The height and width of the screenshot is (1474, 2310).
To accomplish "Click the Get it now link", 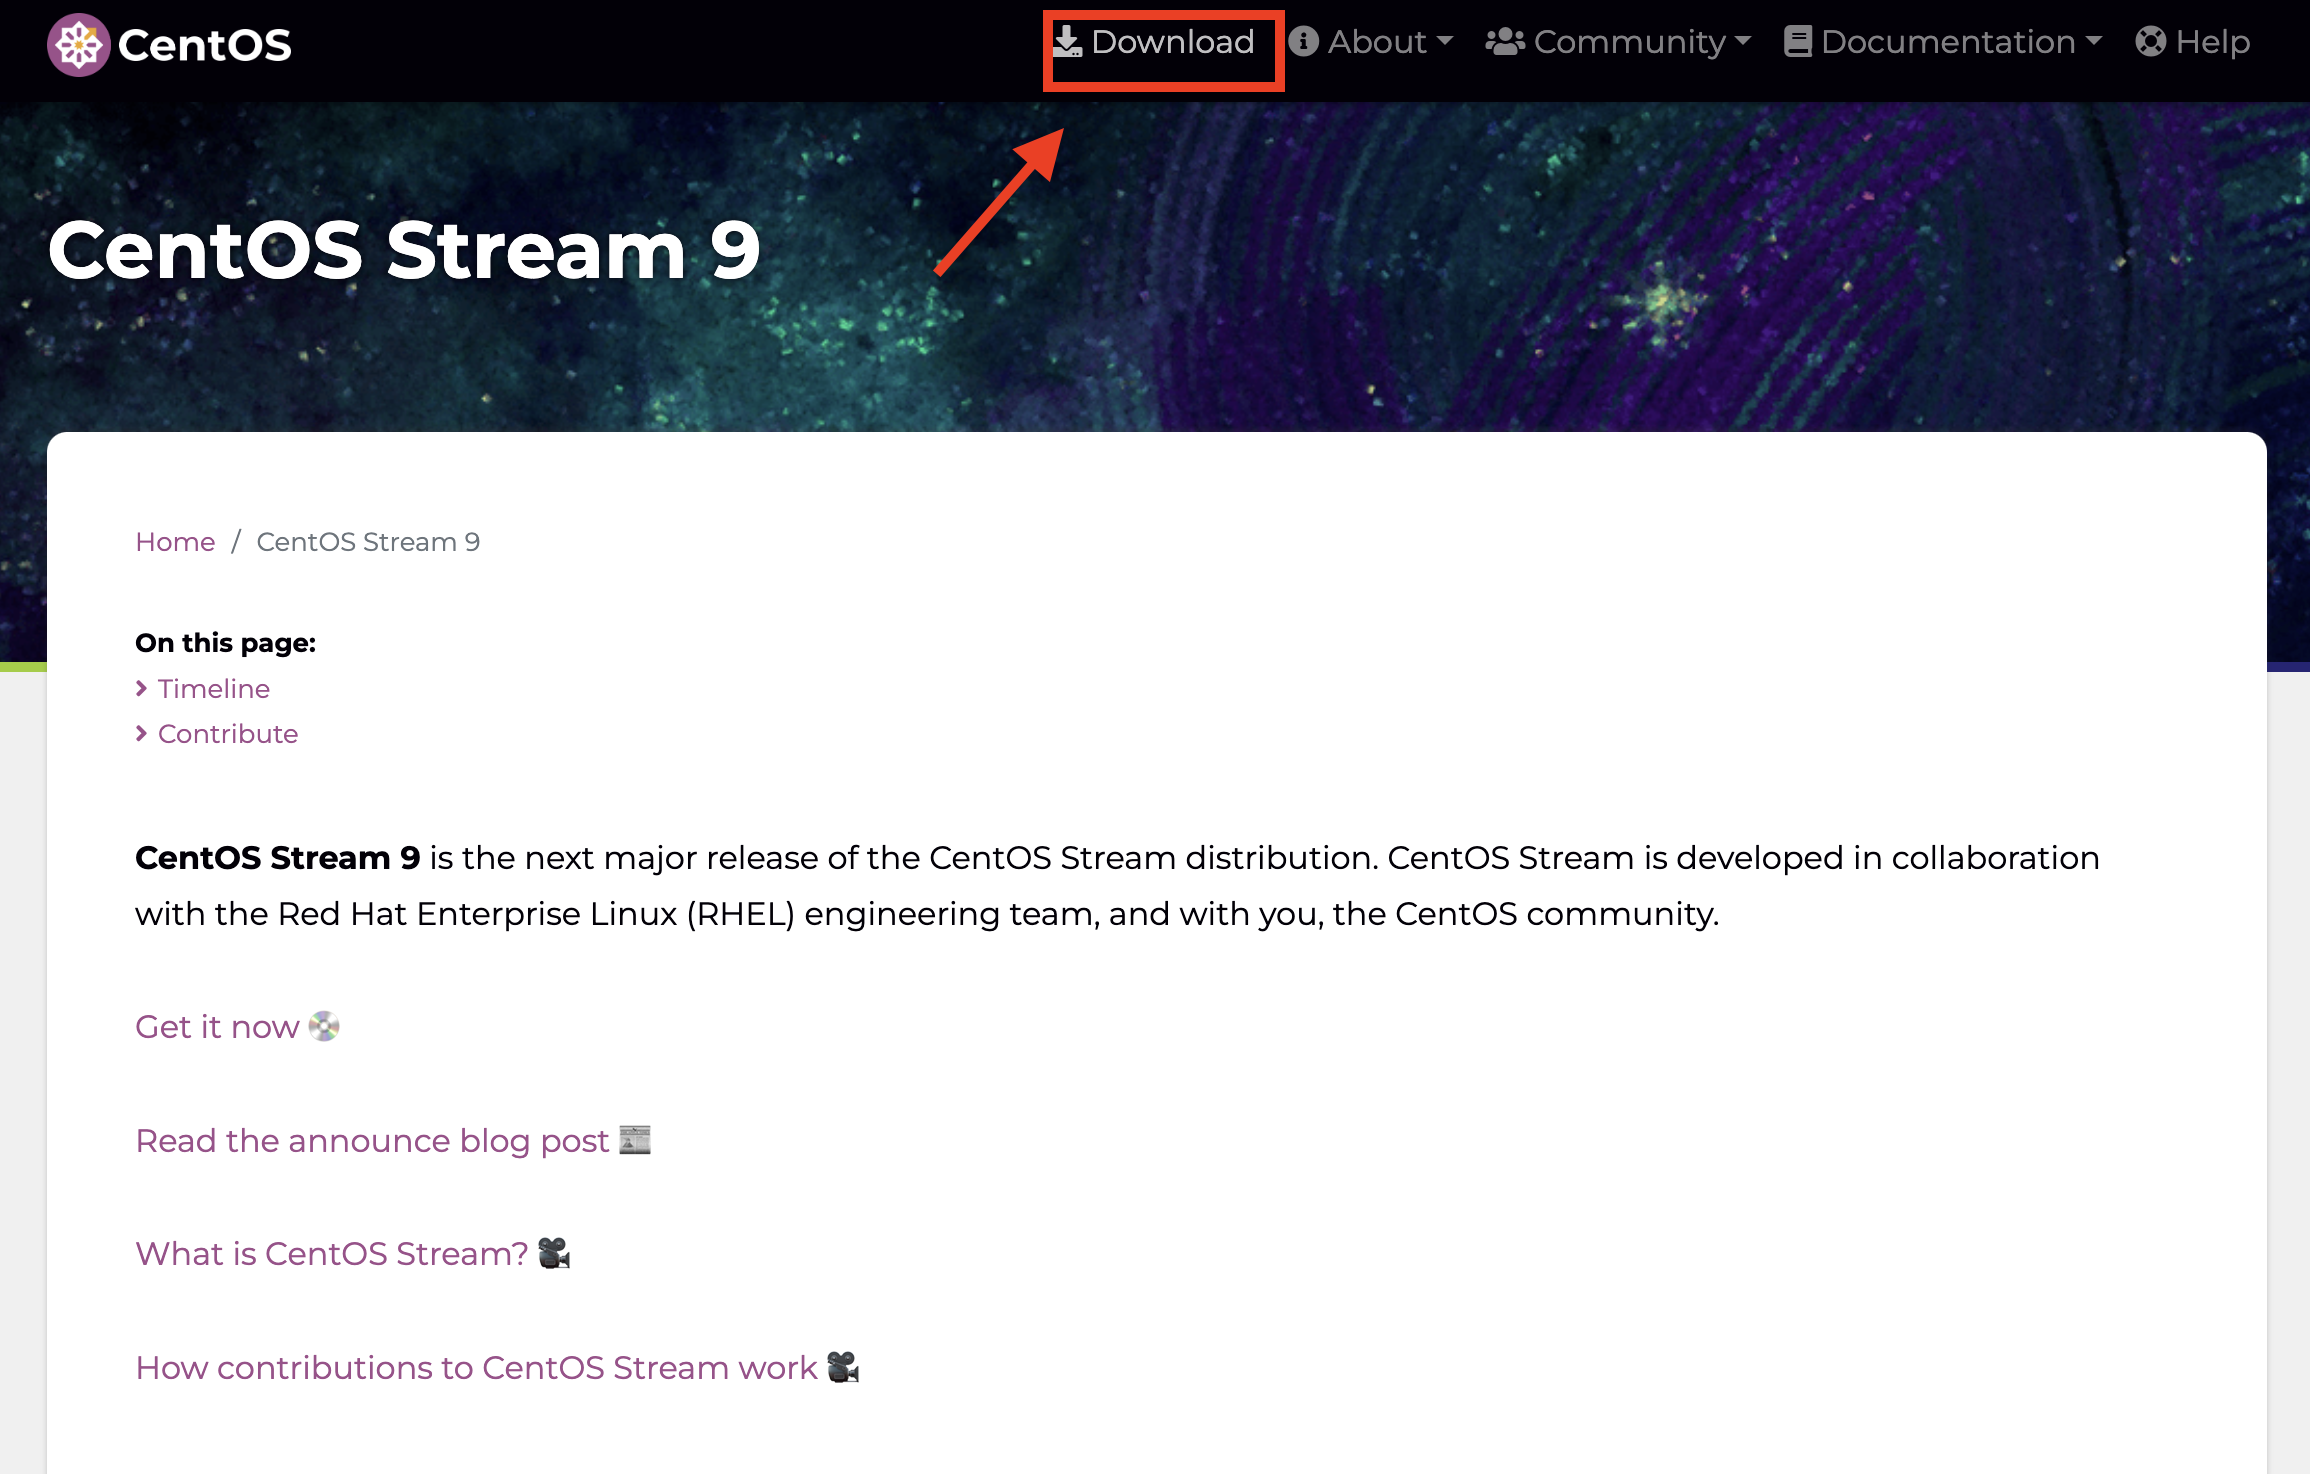I will (x=217, y=1027).
